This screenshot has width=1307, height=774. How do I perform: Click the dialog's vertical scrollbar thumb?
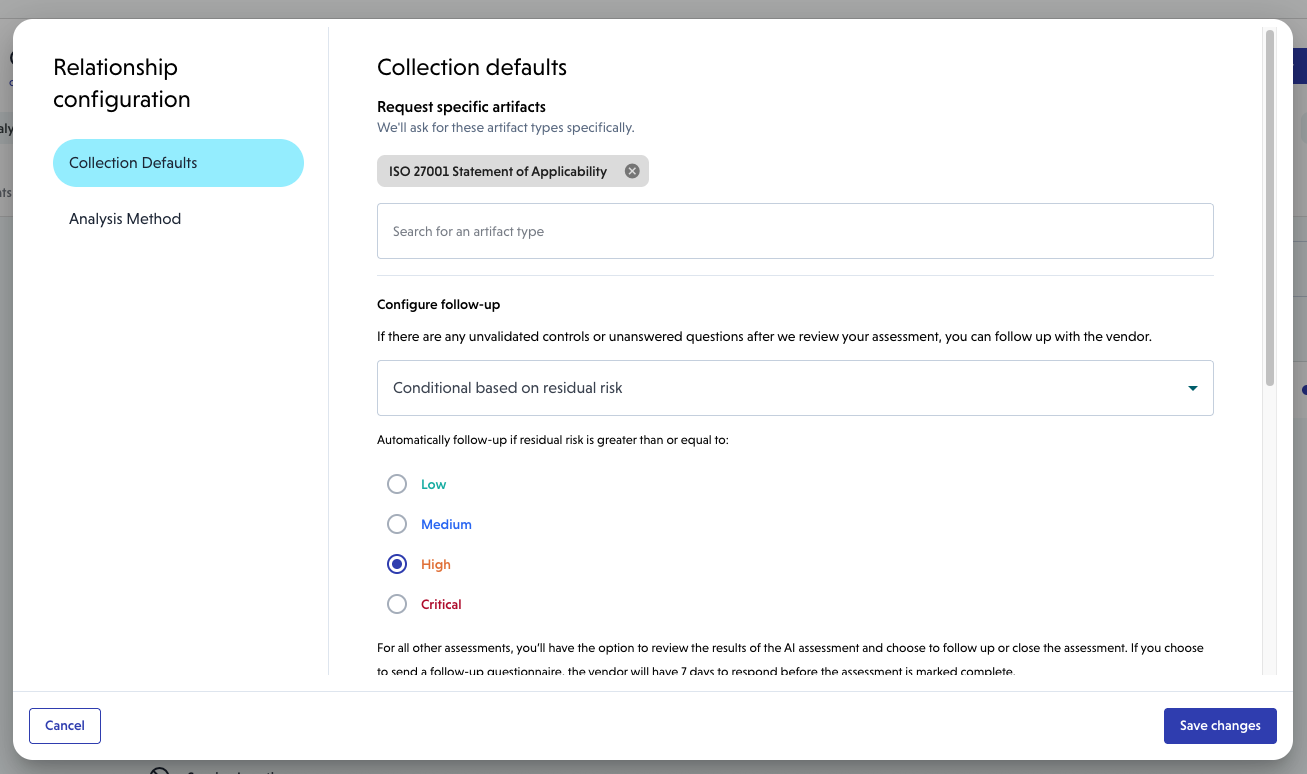click(1270, 207)
